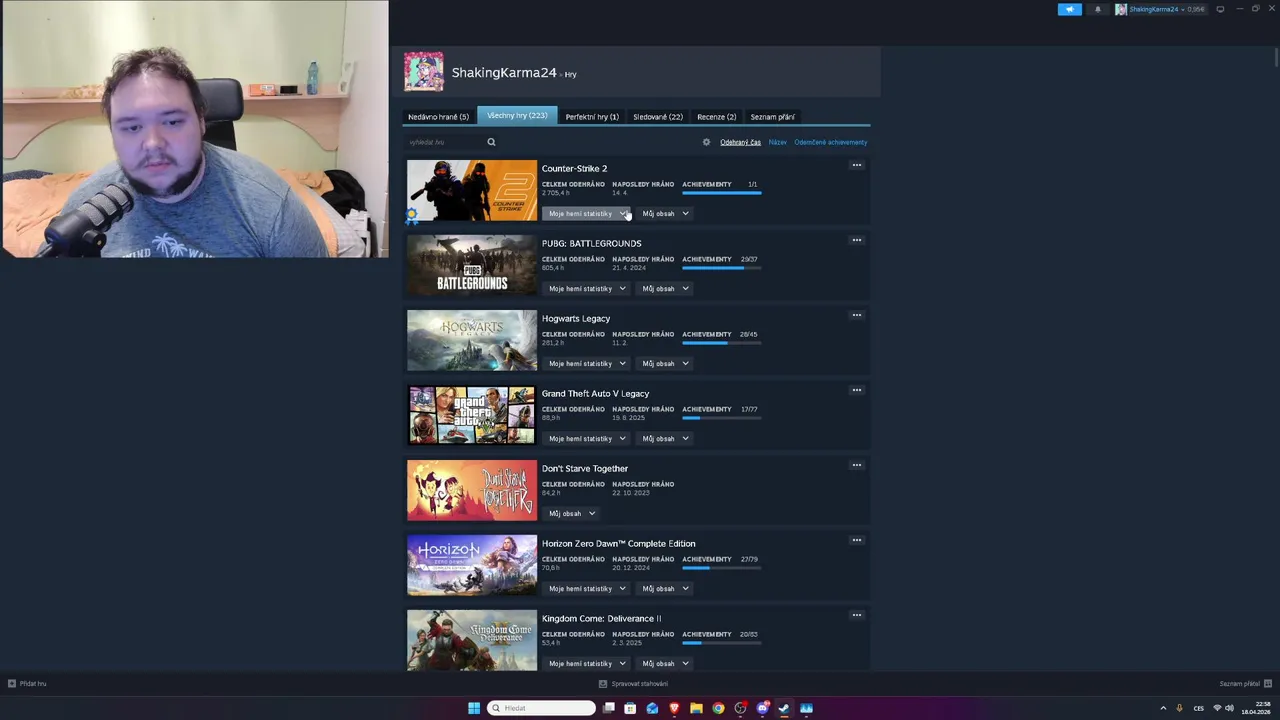Open Don't Starve Together more options
This screenshot has width=1280, height=720.
[x=856, y=465]
